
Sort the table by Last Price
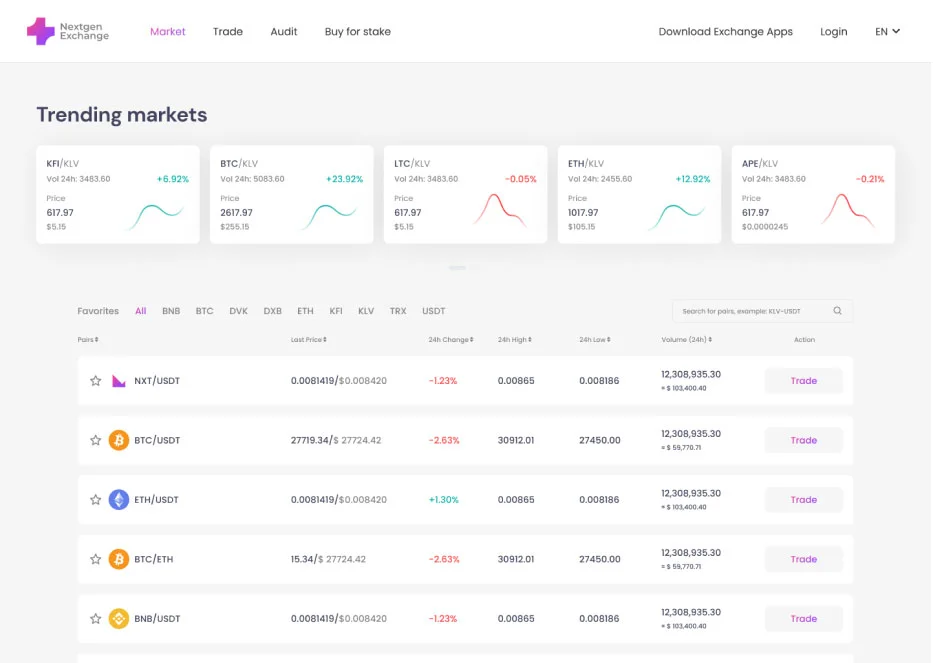click(x=308, y=340)
